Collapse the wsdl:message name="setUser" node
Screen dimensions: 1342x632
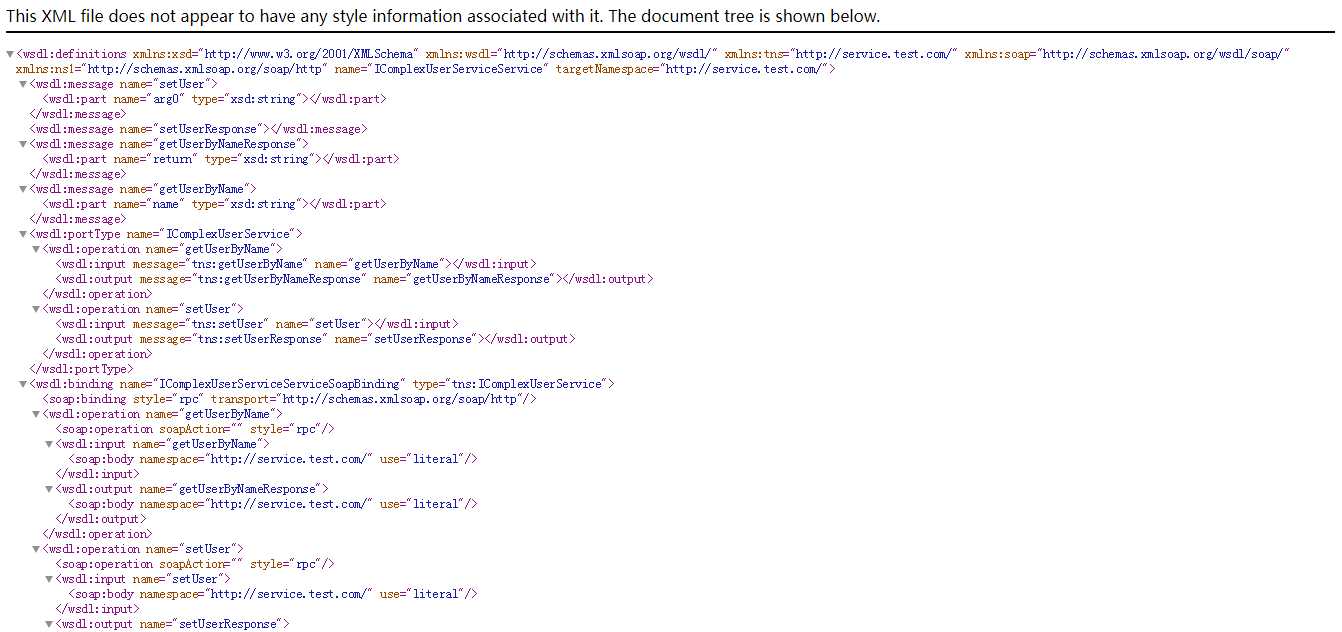23,84
